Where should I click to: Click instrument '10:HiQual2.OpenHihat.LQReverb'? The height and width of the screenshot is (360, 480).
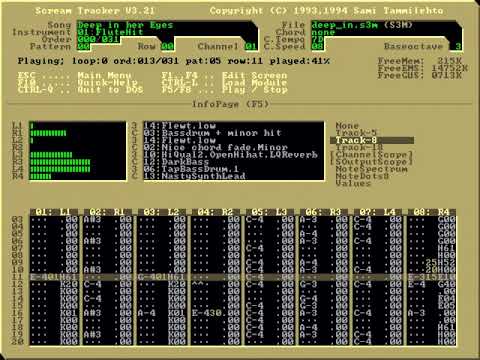(231, 154)
